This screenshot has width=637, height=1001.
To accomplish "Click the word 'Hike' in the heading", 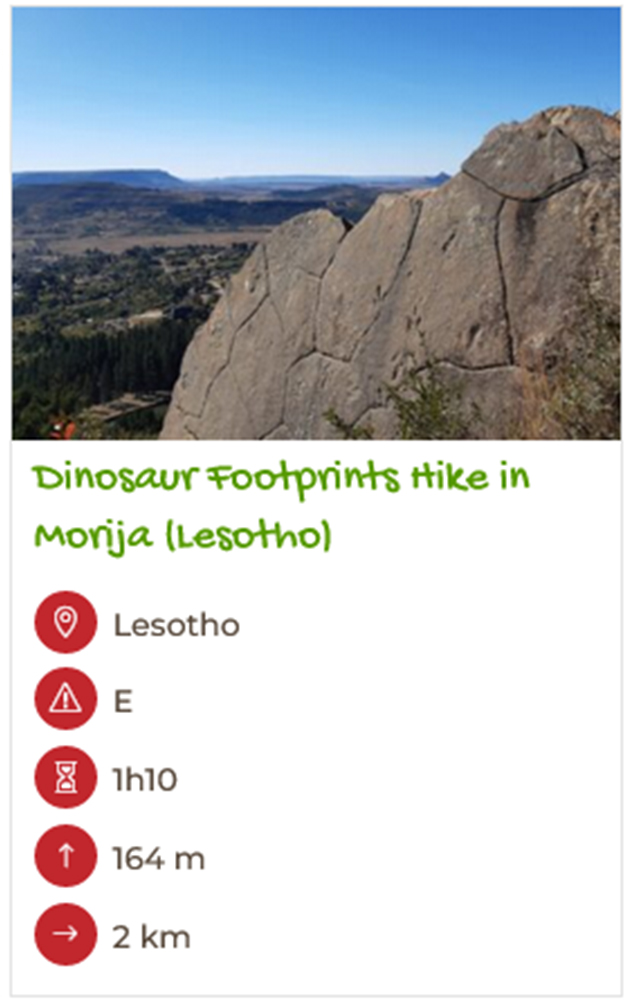I will click(x=451, y=478).
